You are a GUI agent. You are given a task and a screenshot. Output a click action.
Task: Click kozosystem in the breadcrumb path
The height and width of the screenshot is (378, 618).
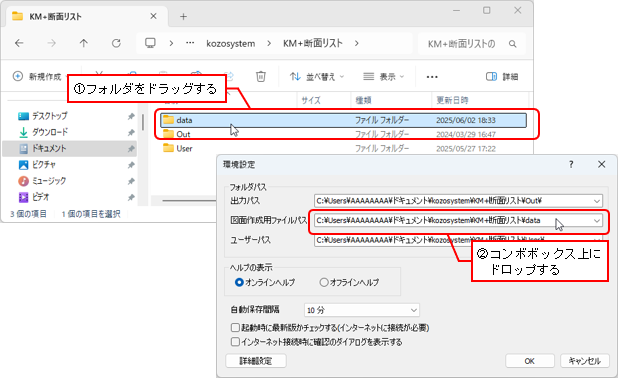point(231,43)
